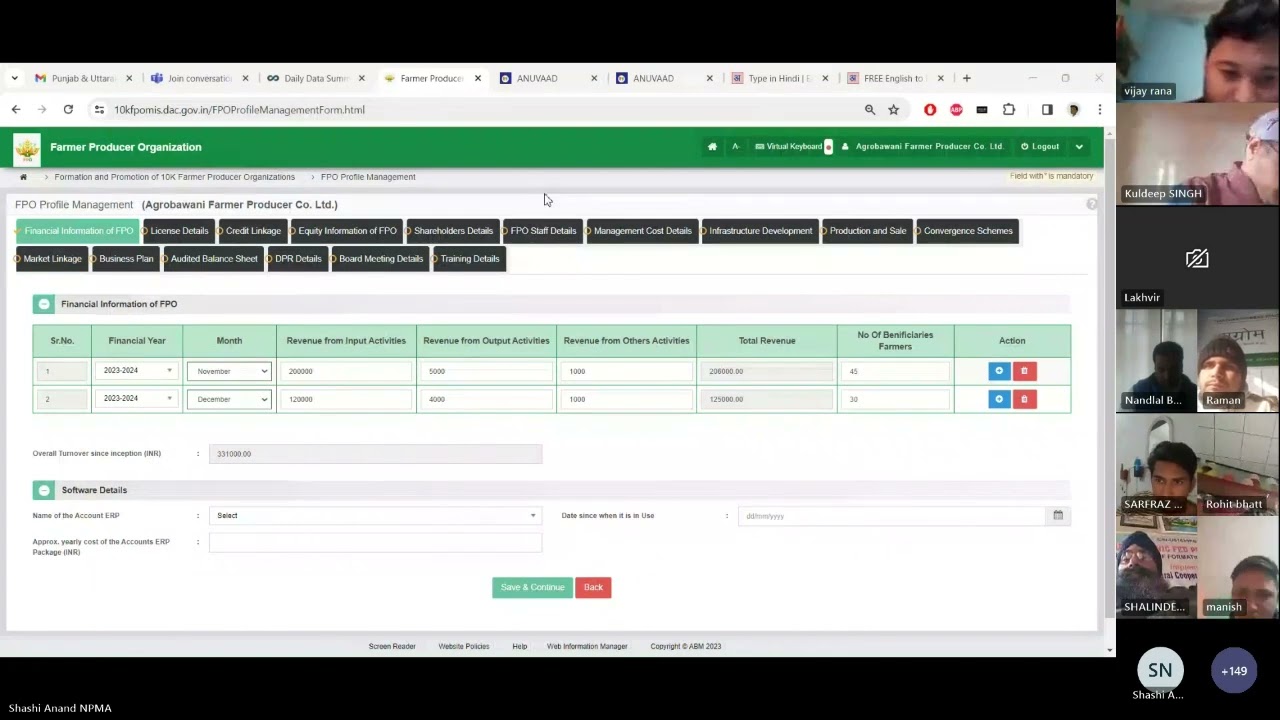Viewport: 1280px width, 720px height.
Task: Reload the page with the refresh icon
Action: point(68,110)
